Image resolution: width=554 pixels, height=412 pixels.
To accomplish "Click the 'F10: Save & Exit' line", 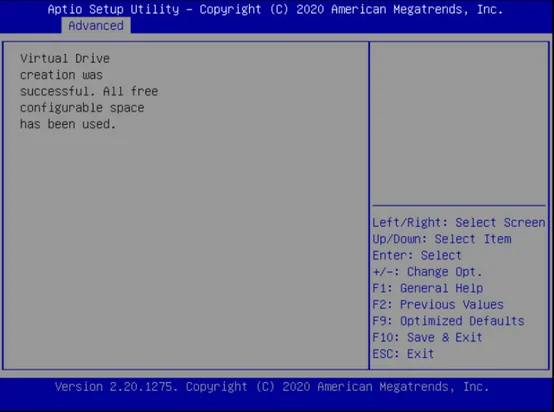I will [x=427, y=337].
